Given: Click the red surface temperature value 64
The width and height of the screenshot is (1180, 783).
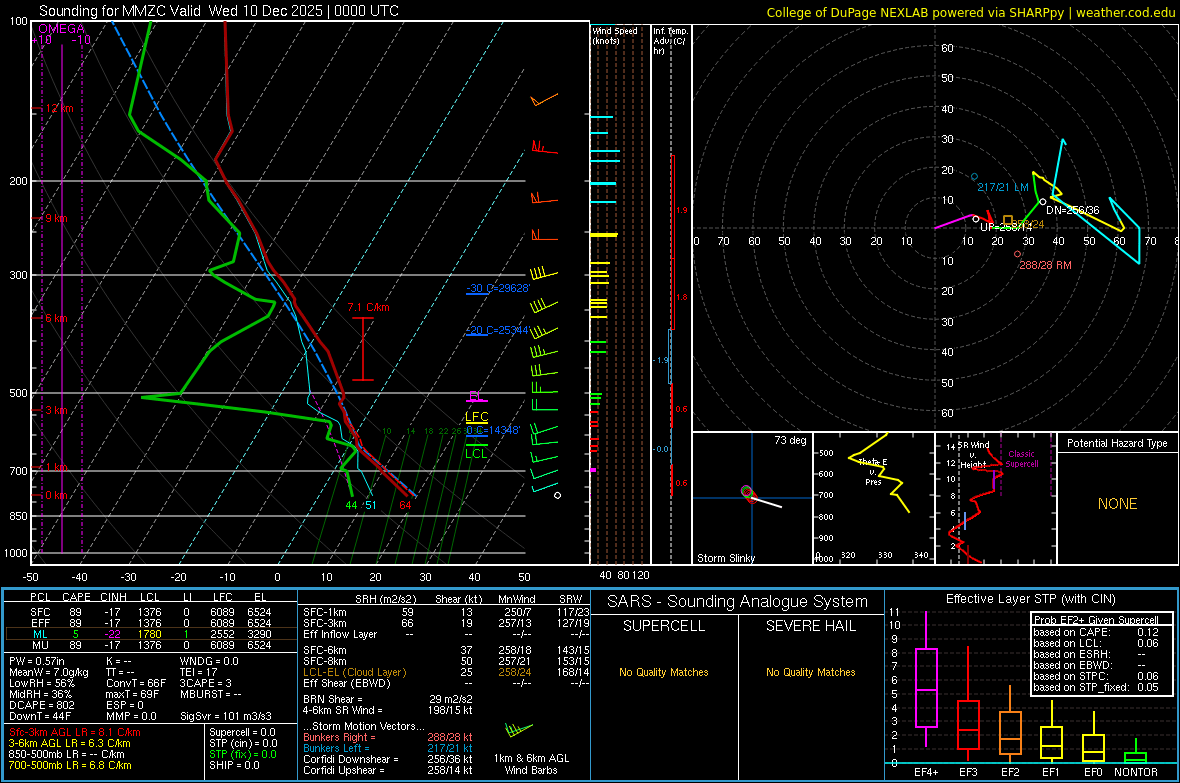Looking at the screenshot, I should tap(406, 505).
